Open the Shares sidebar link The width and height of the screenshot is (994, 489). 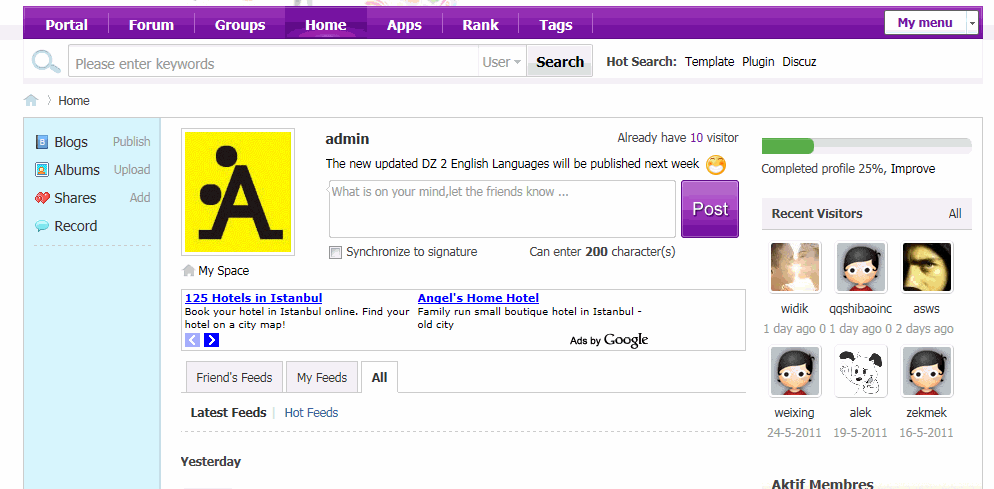click(x=75, y=199)
